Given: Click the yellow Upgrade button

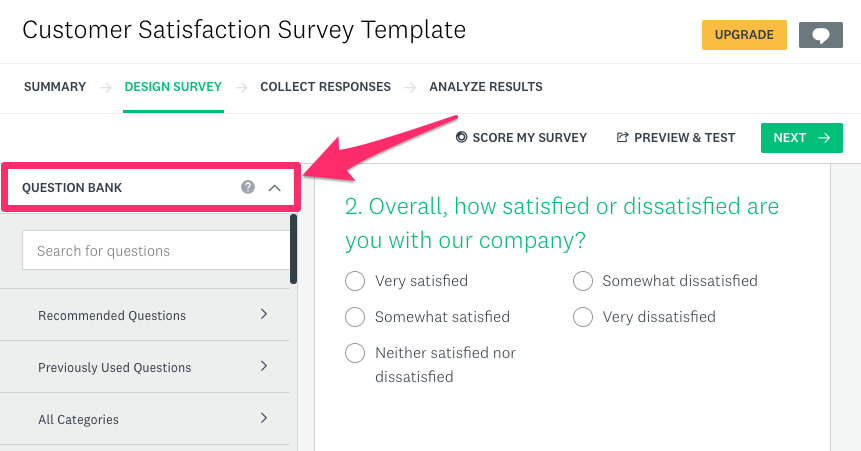Looking at the screenshot, I should [744, 35].
